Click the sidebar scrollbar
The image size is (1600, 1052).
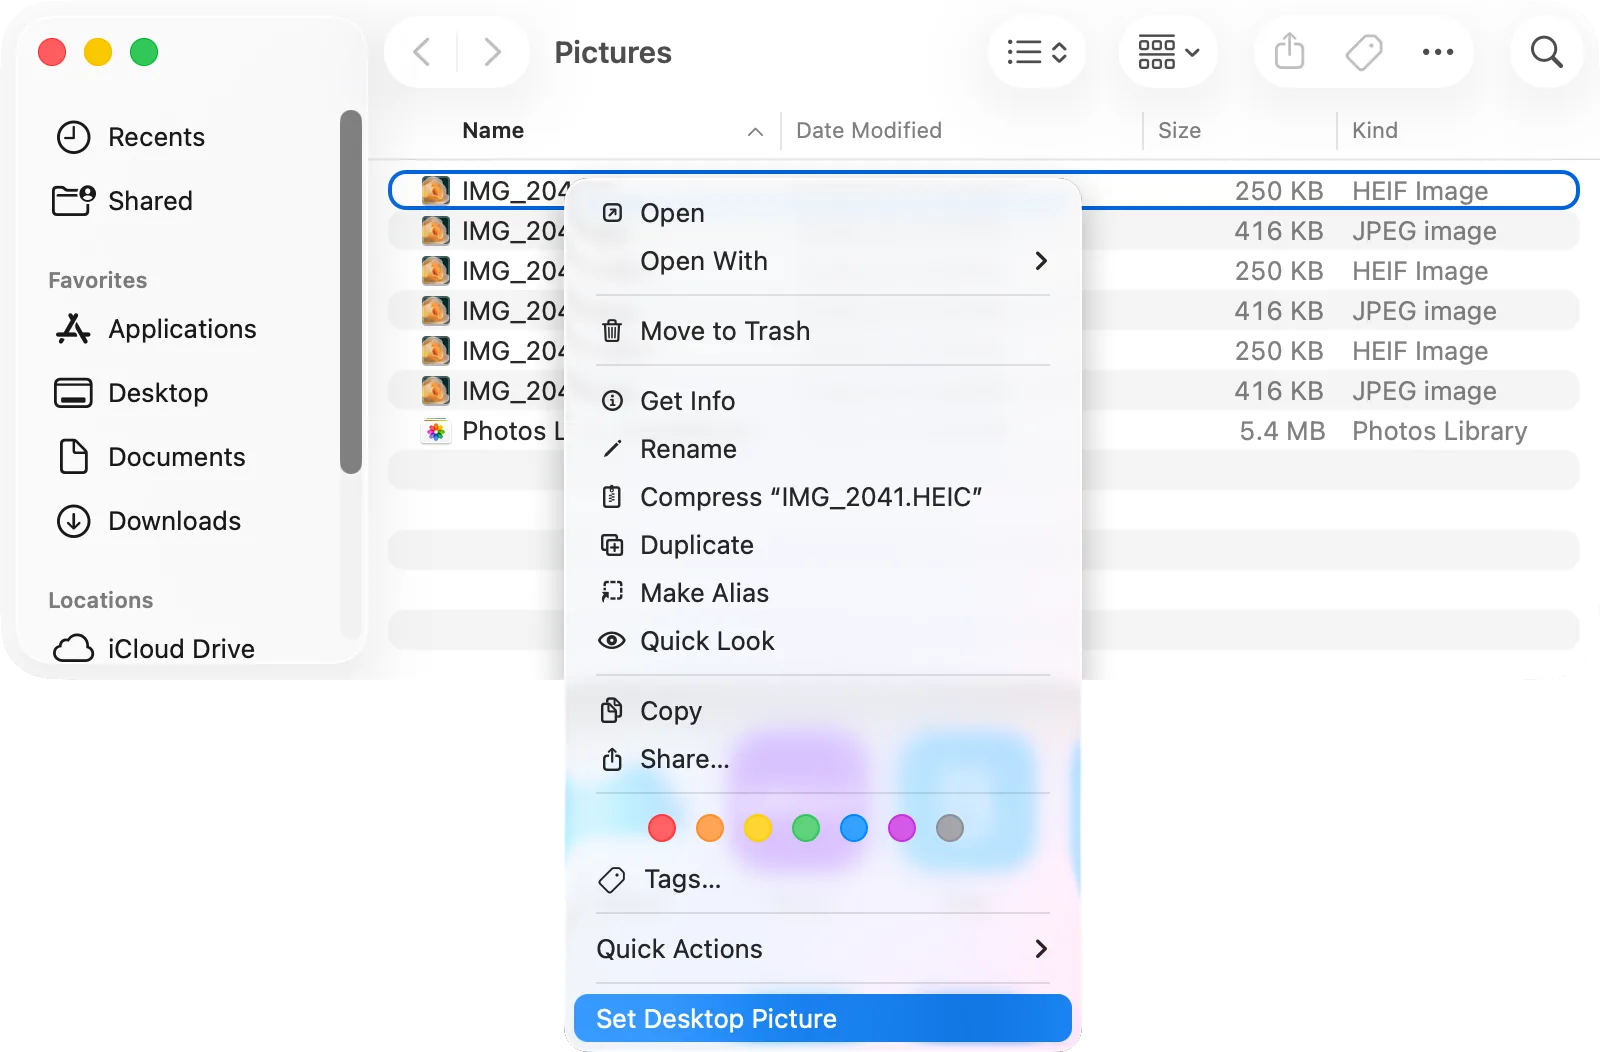(x=350, y=291)
